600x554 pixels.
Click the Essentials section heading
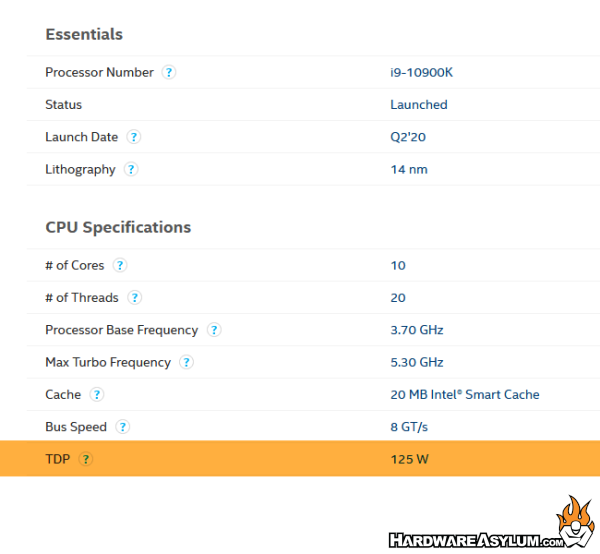click(84, 34)
